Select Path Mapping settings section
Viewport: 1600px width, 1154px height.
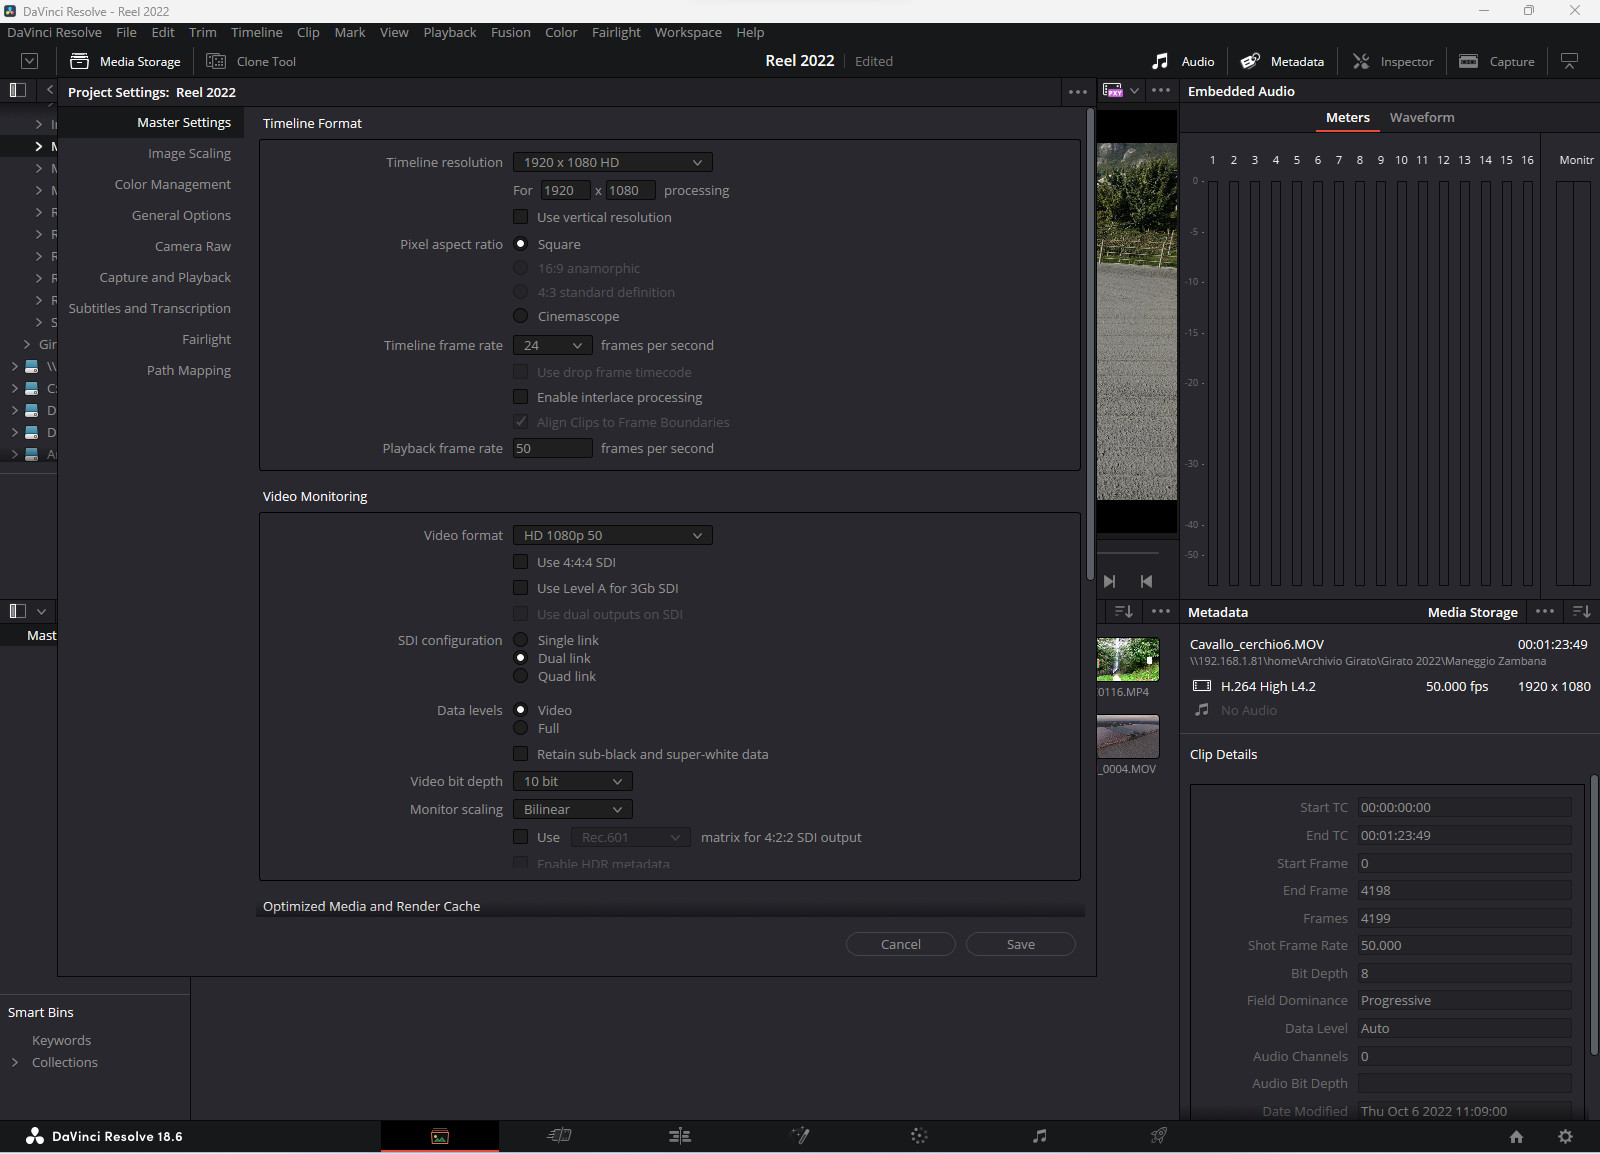pyautogui.click(x=188, y=370)
